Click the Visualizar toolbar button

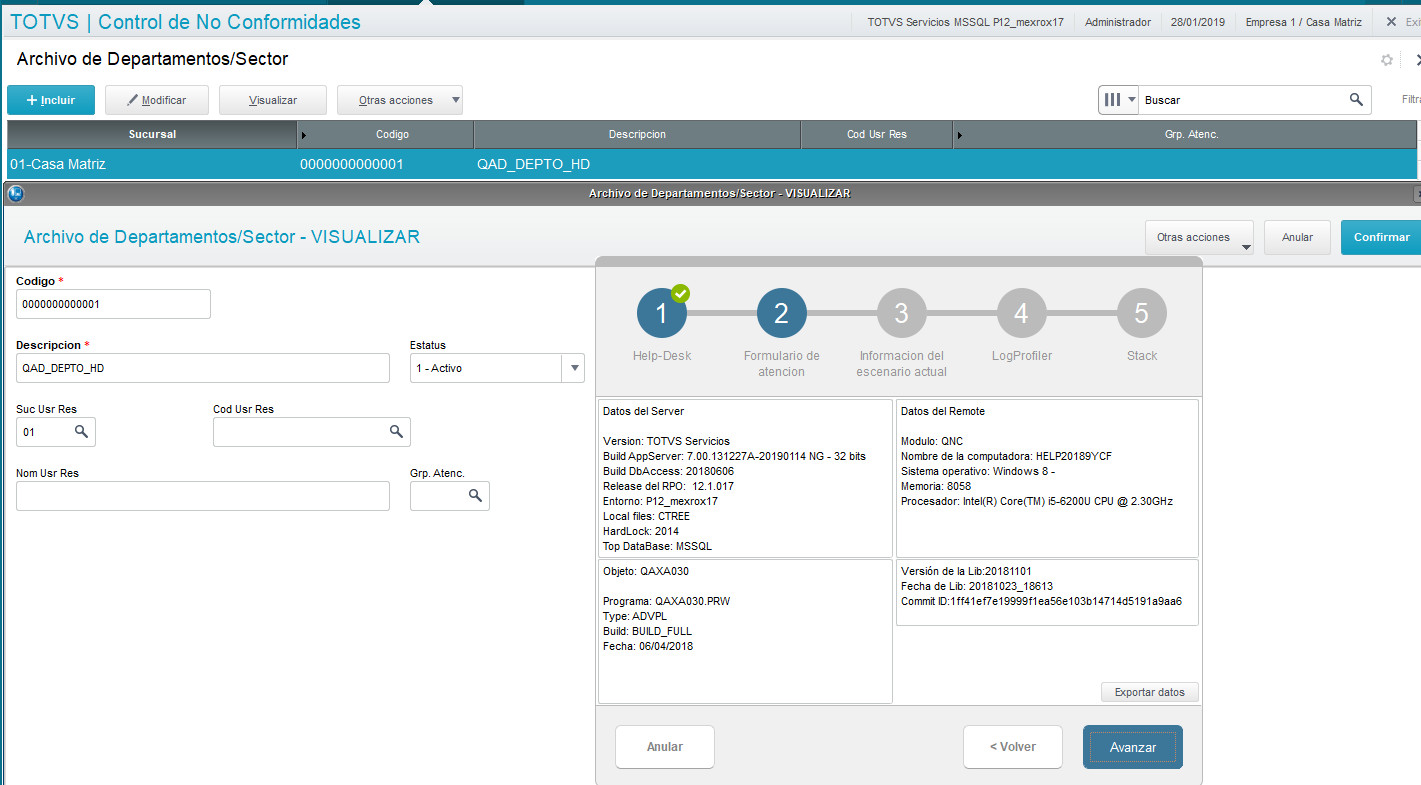[x=273, y=100]
